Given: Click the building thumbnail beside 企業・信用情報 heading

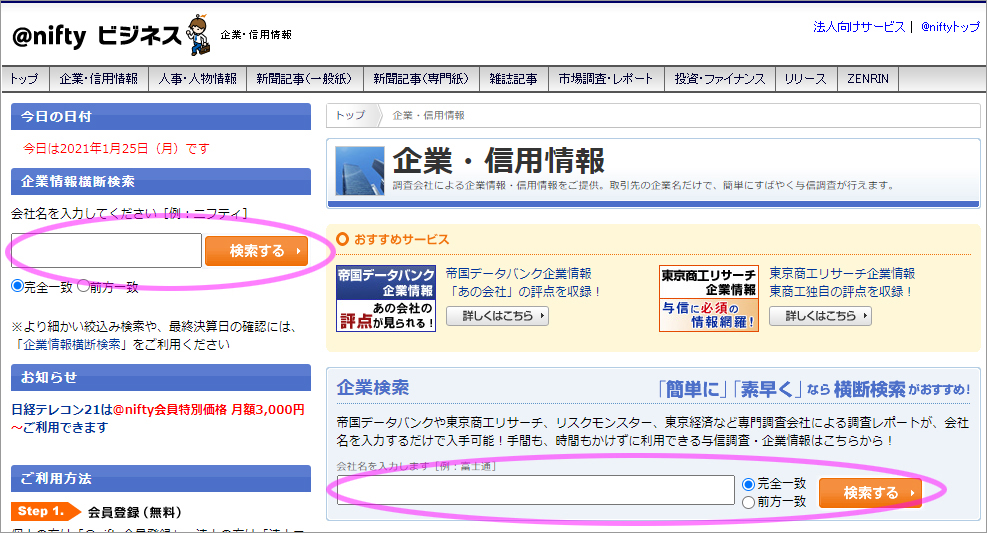Looking at the screenshot, I should pyautogui.click(x=359, y=171).
